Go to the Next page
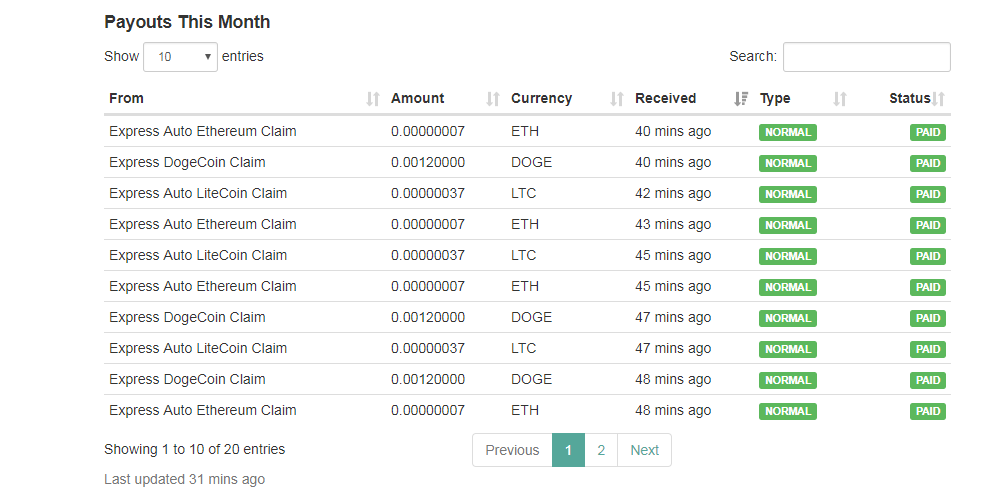This screenshot has width=998, height=493. click(x=644, y=450)
